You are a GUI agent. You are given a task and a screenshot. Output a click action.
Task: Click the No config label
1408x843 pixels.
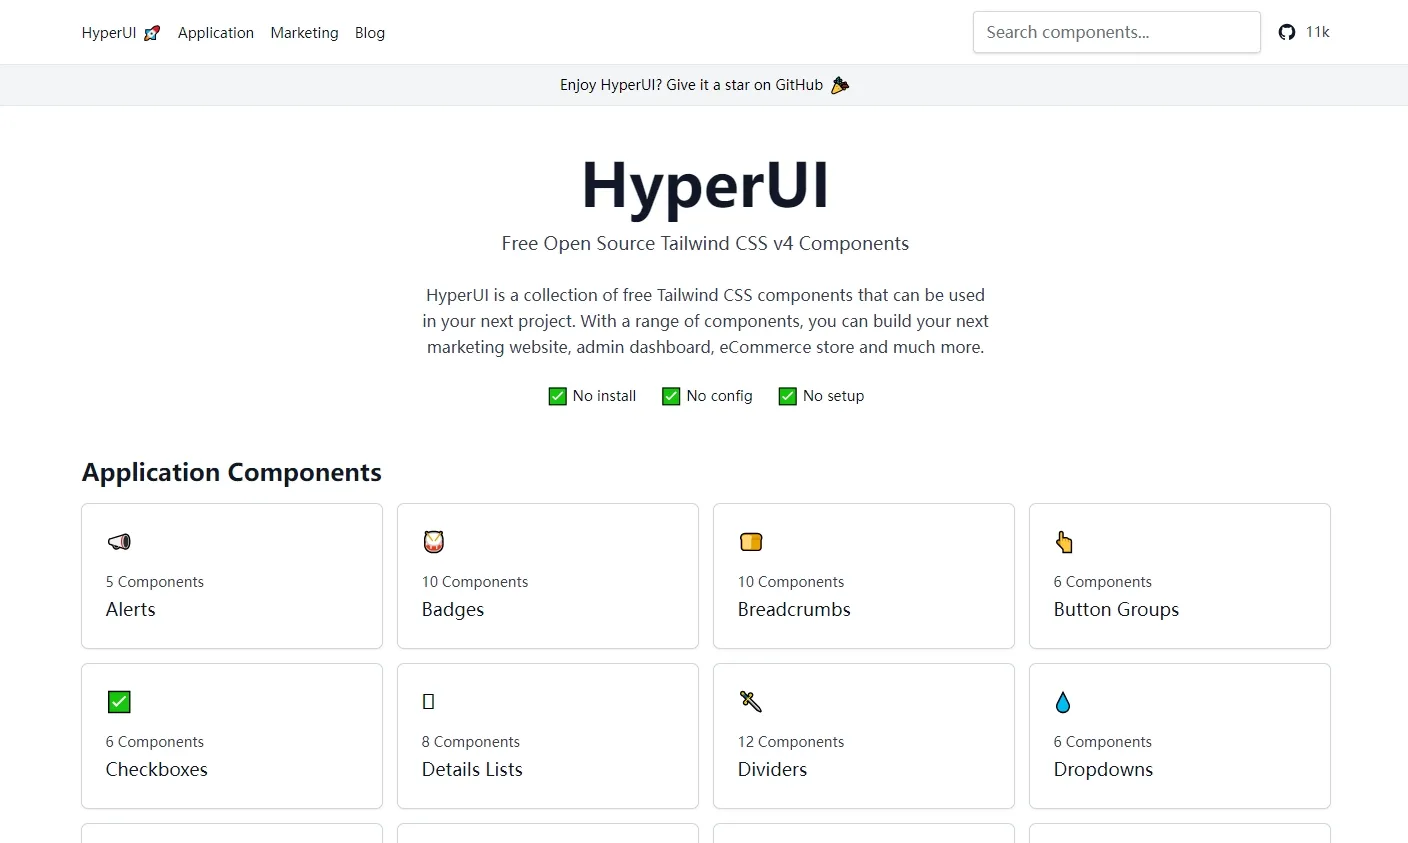[x=719, y=396]
